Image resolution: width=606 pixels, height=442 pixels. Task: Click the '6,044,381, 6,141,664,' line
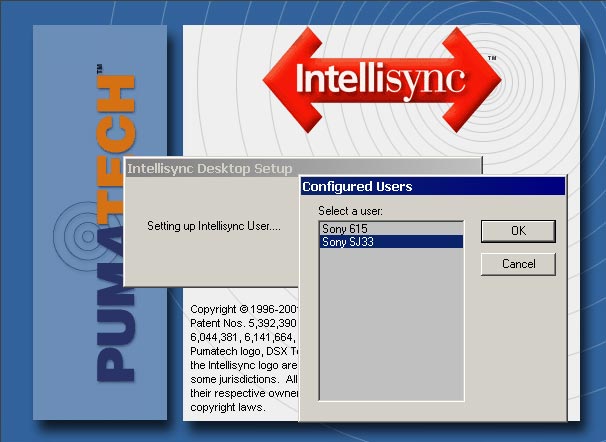coord(243,337)
